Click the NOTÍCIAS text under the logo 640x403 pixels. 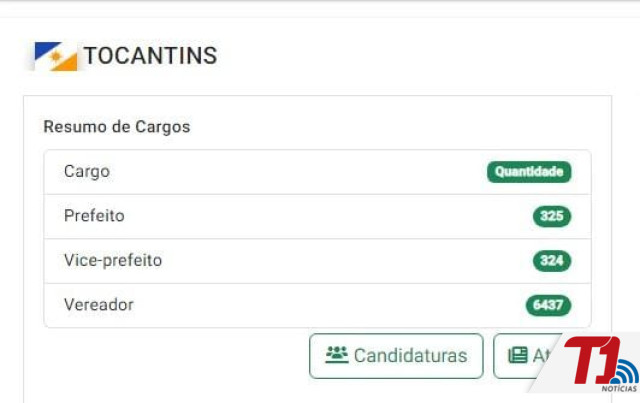click(x=619, y=389)
